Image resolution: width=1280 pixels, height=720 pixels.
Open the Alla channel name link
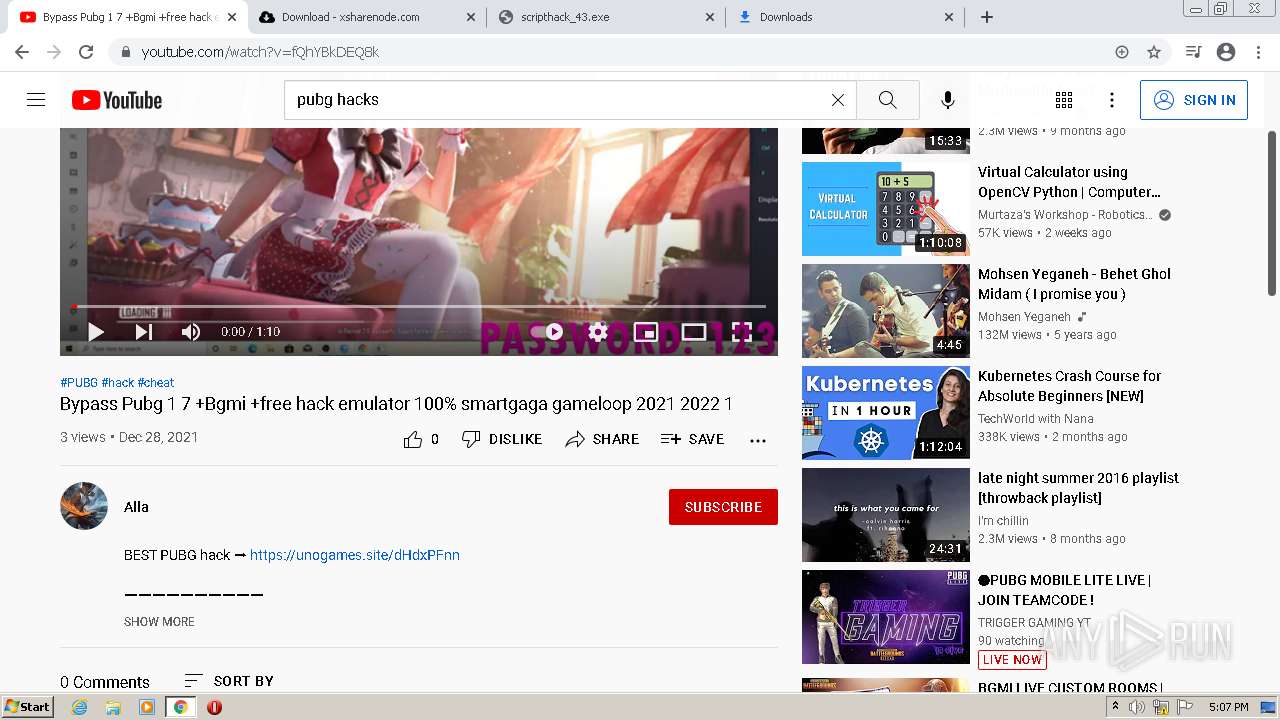point(136,507)
